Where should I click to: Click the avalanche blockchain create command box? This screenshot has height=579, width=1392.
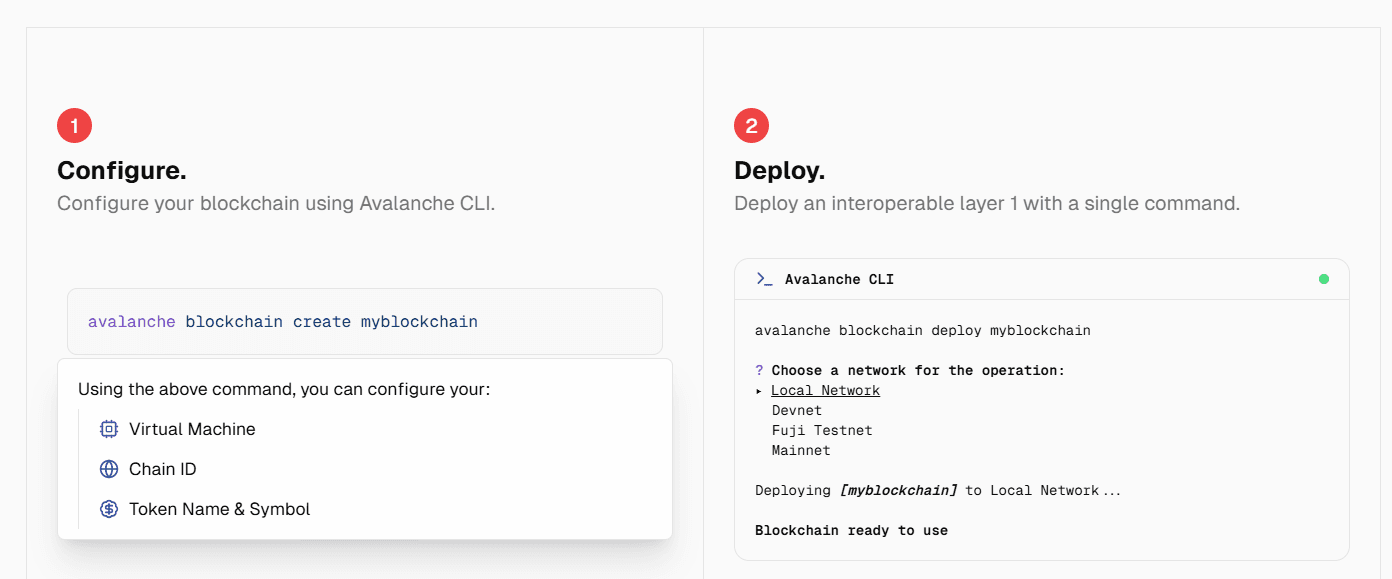click(x=365, y=322)
